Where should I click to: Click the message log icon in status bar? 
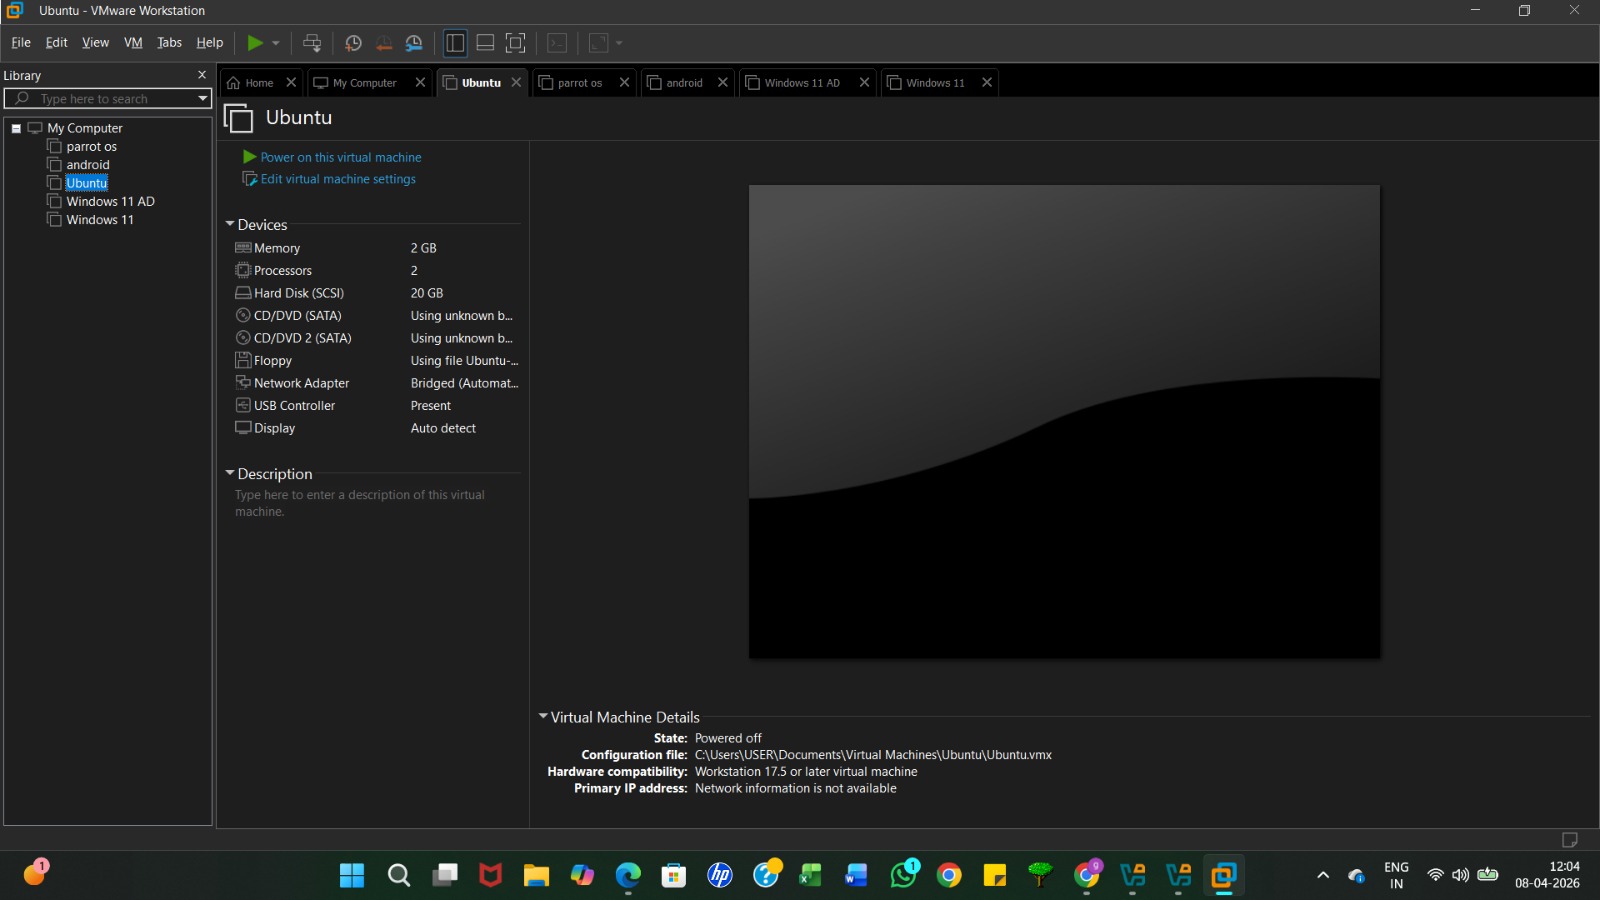[1570, 840]
